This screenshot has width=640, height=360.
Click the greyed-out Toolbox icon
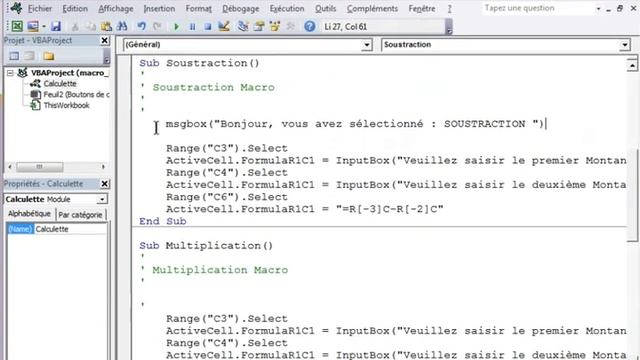point(291,27)
